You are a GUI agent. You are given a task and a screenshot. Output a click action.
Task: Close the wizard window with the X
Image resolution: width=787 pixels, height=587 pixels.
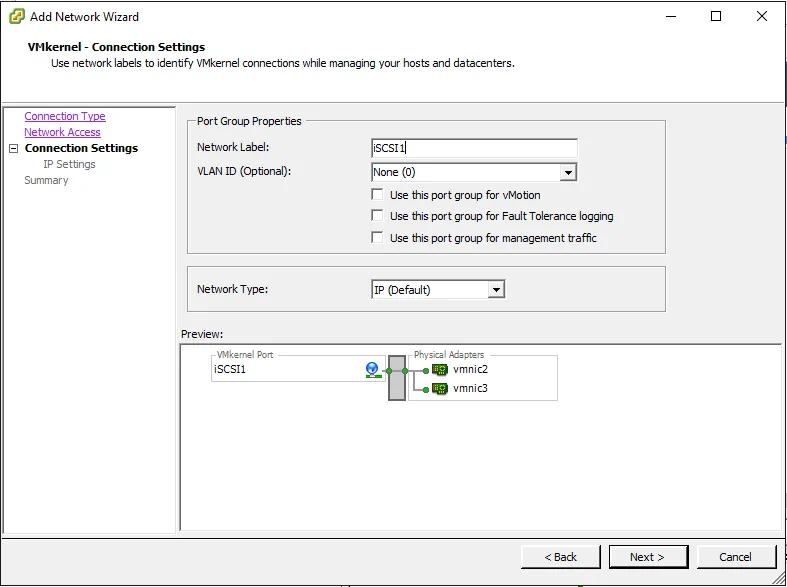point(761,16)
